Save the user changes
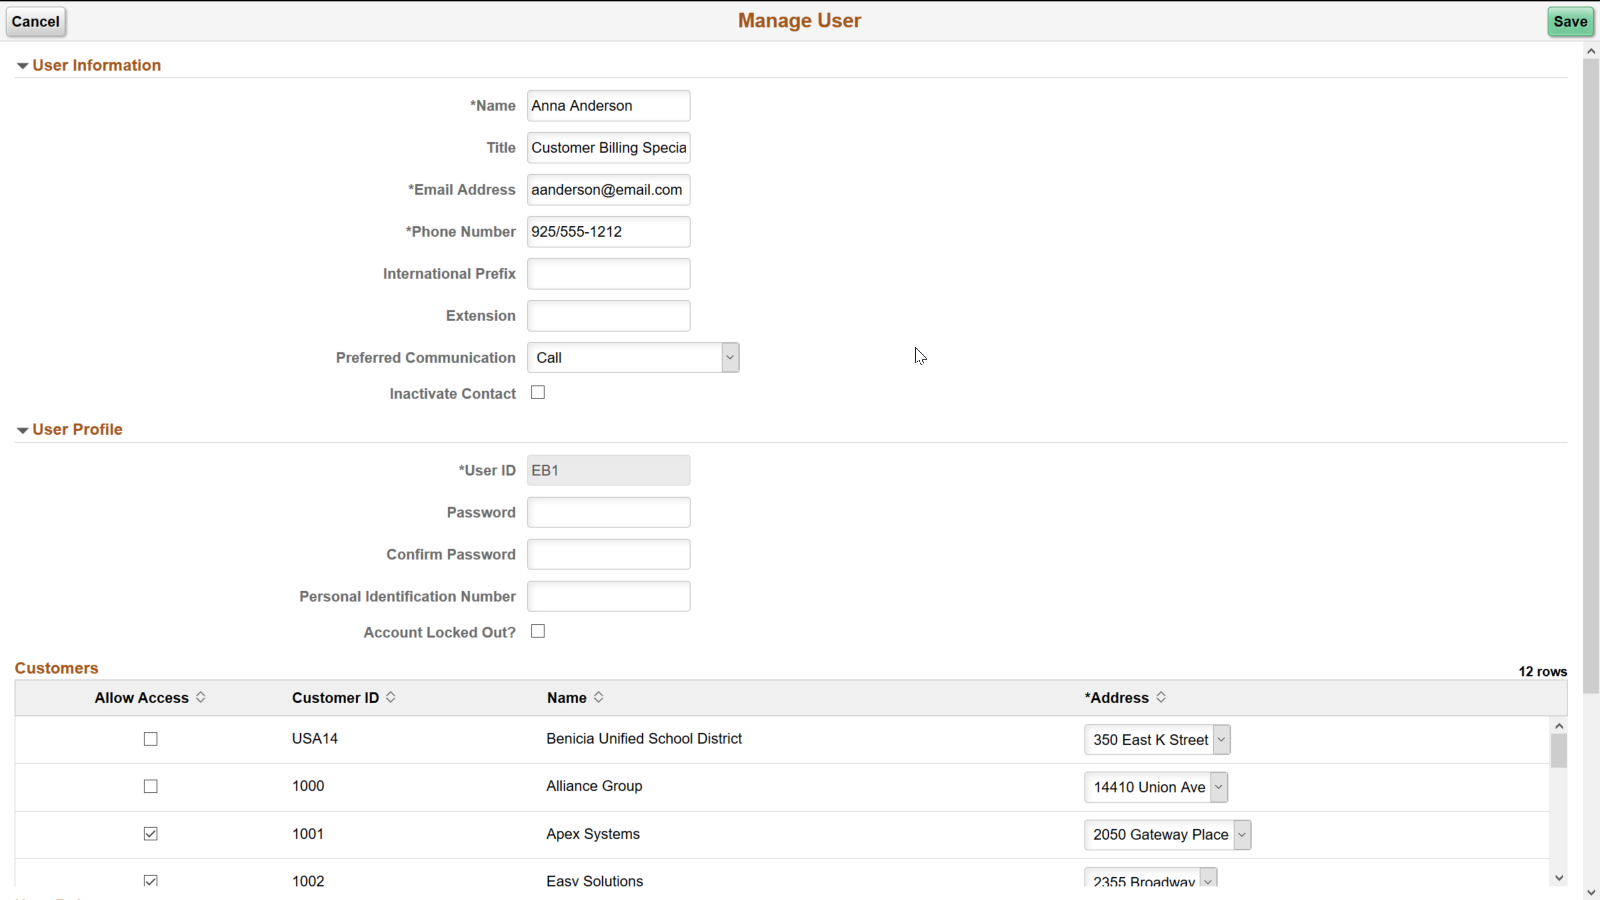 click(1569, 21)
